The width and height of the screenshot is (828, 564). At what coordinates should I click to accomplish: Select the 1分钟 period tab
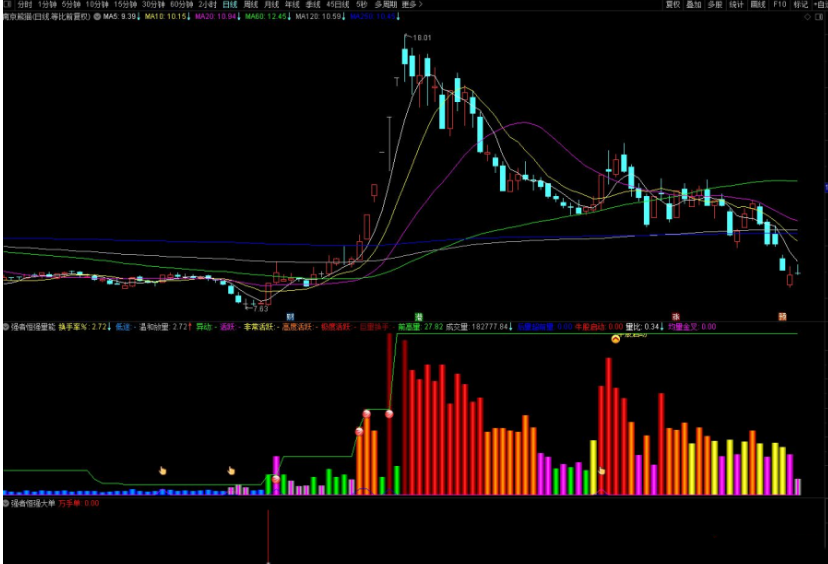47,4
